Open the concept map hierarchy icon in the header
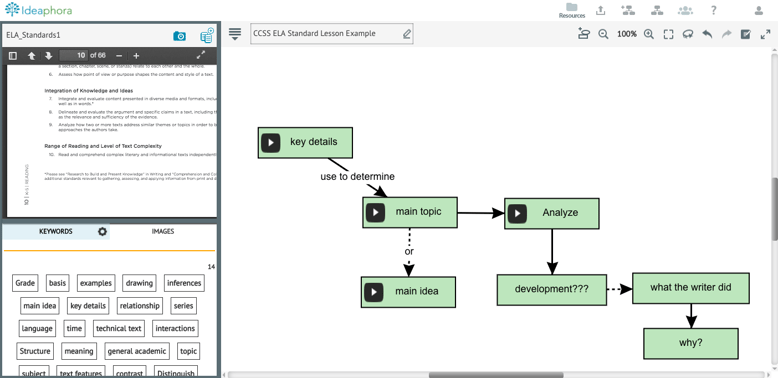Image resolution: width=778 pixels, height=378 pixels. point(657,10)
